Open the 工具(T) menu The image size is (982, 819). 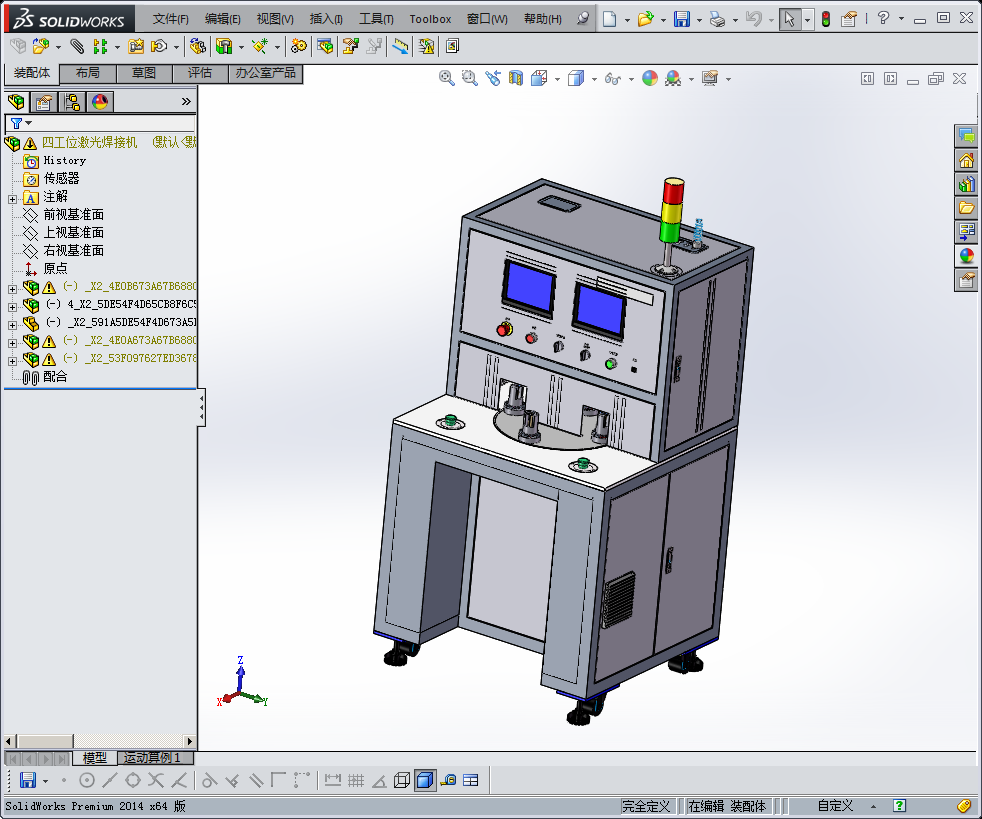(376, 19)
